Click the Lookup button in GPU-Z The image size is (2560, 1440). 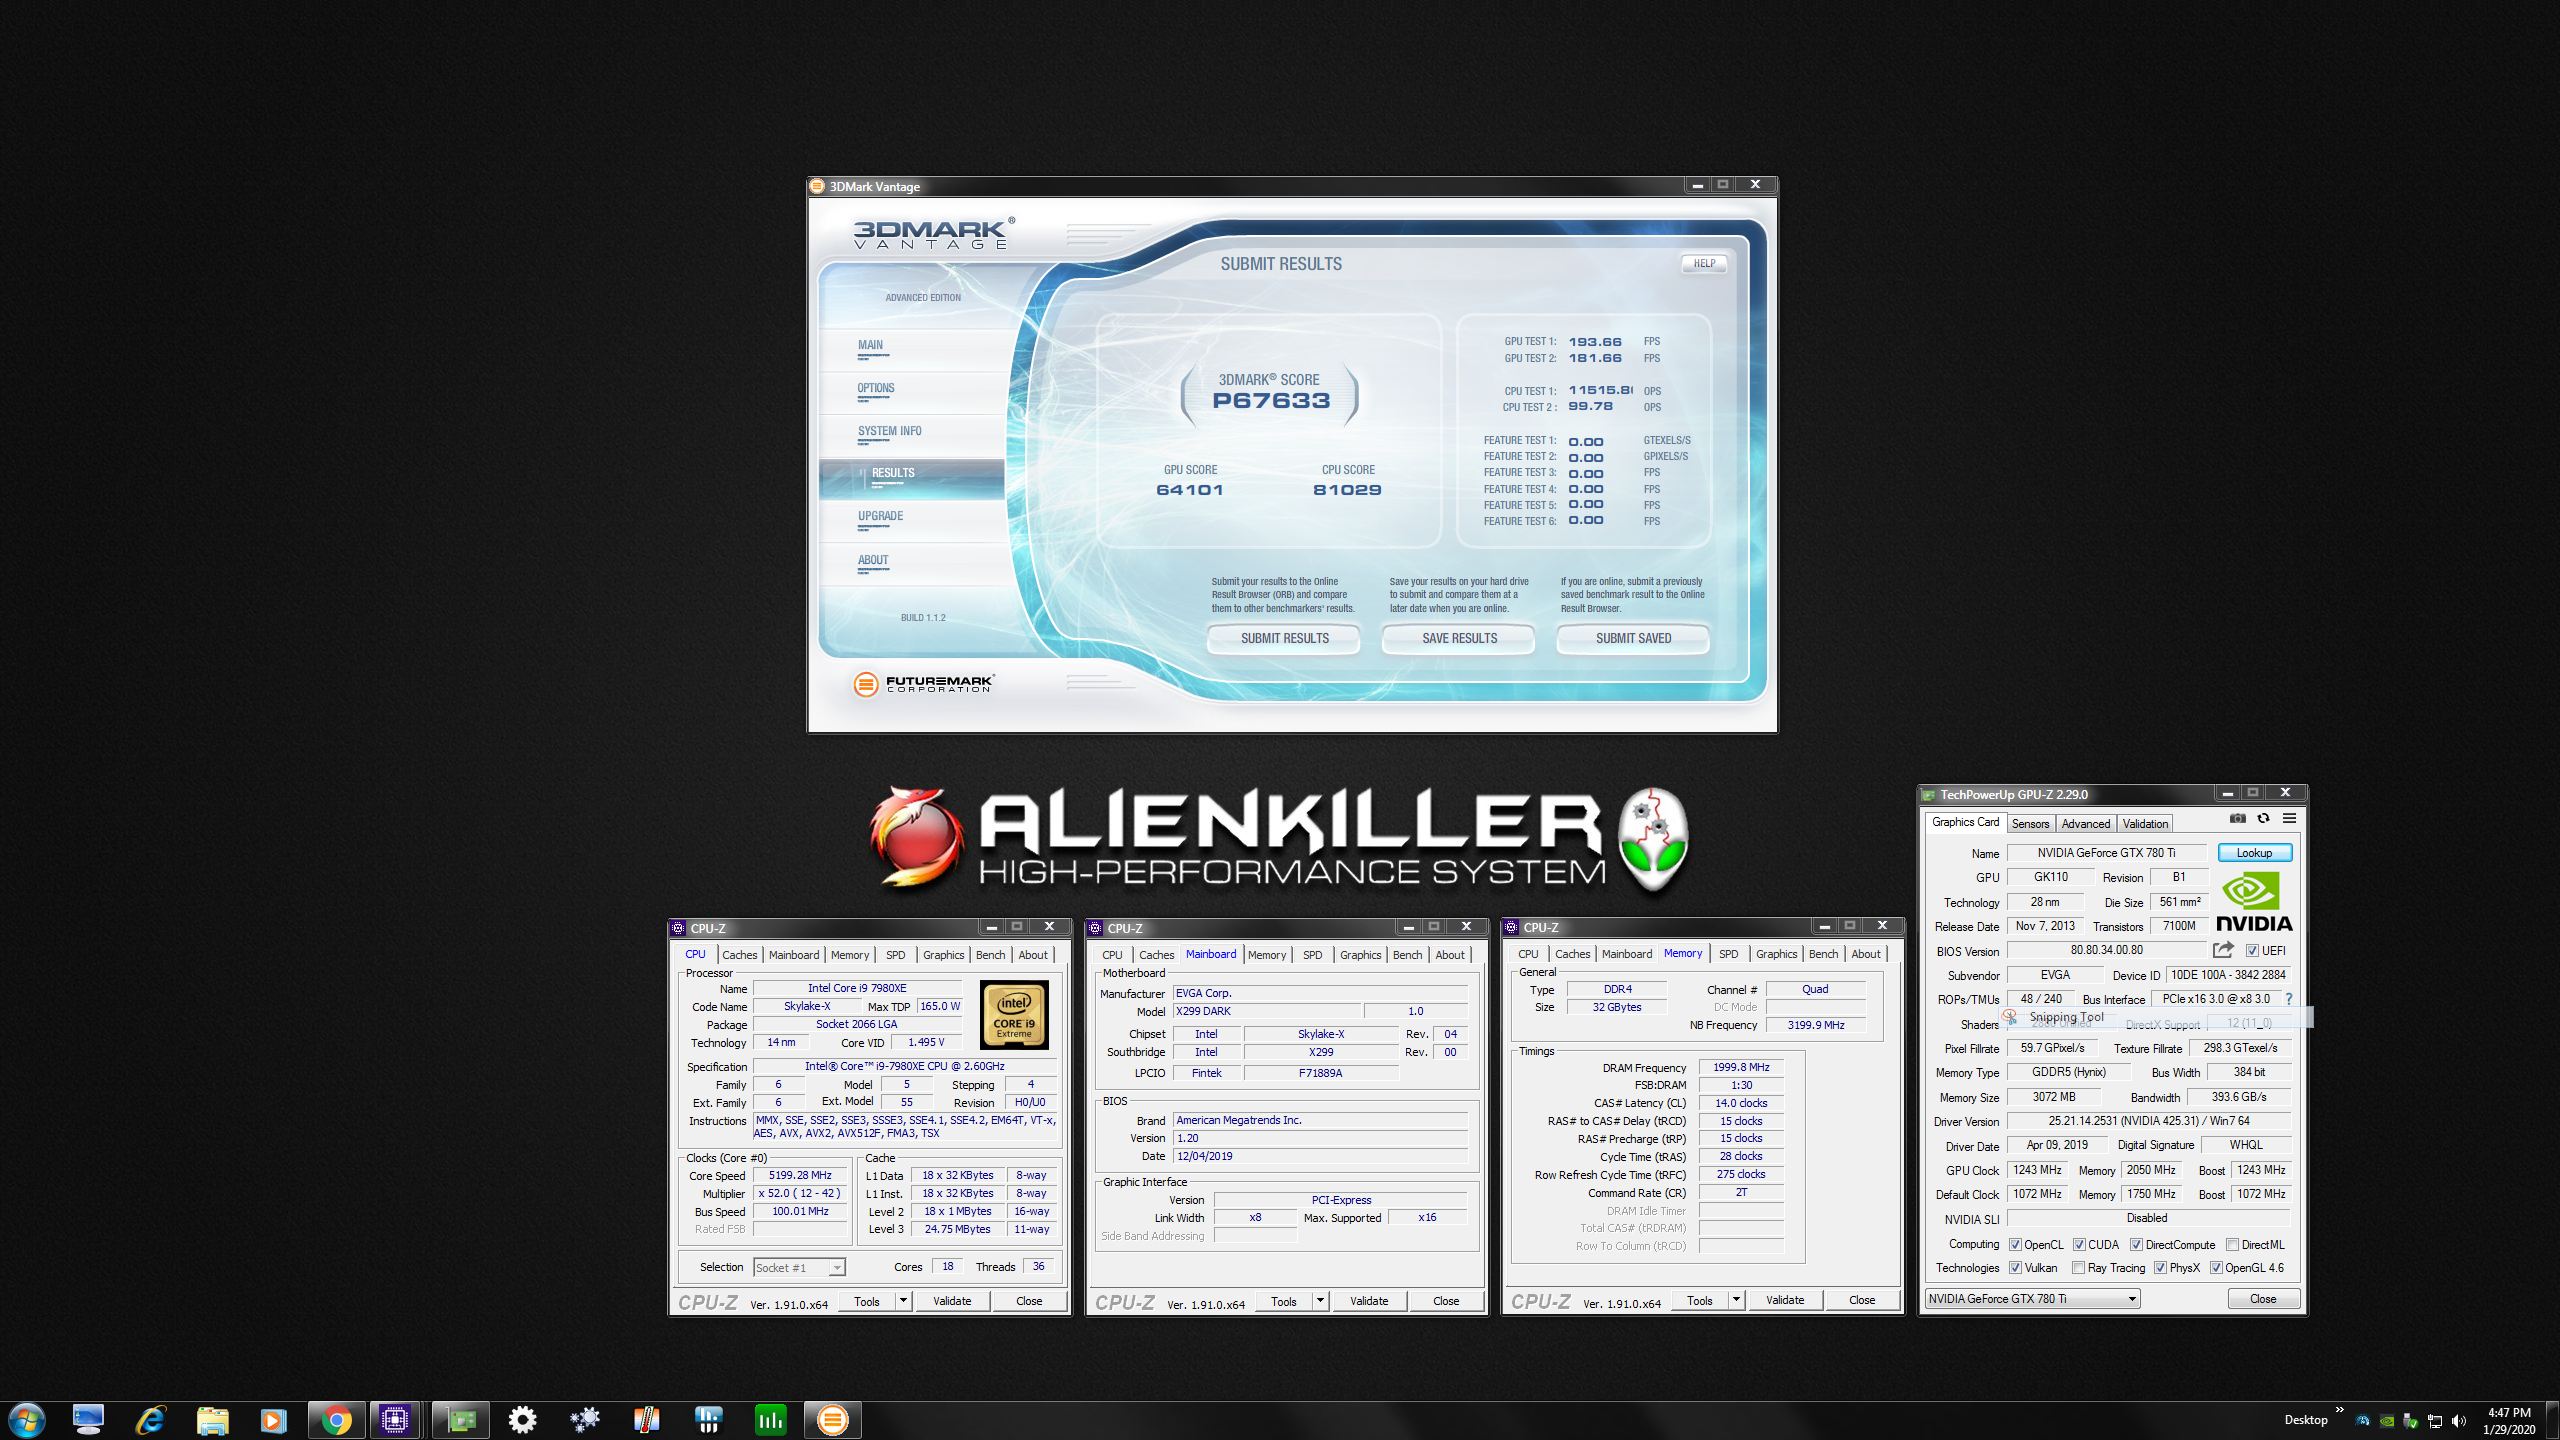pos(2254,853)
